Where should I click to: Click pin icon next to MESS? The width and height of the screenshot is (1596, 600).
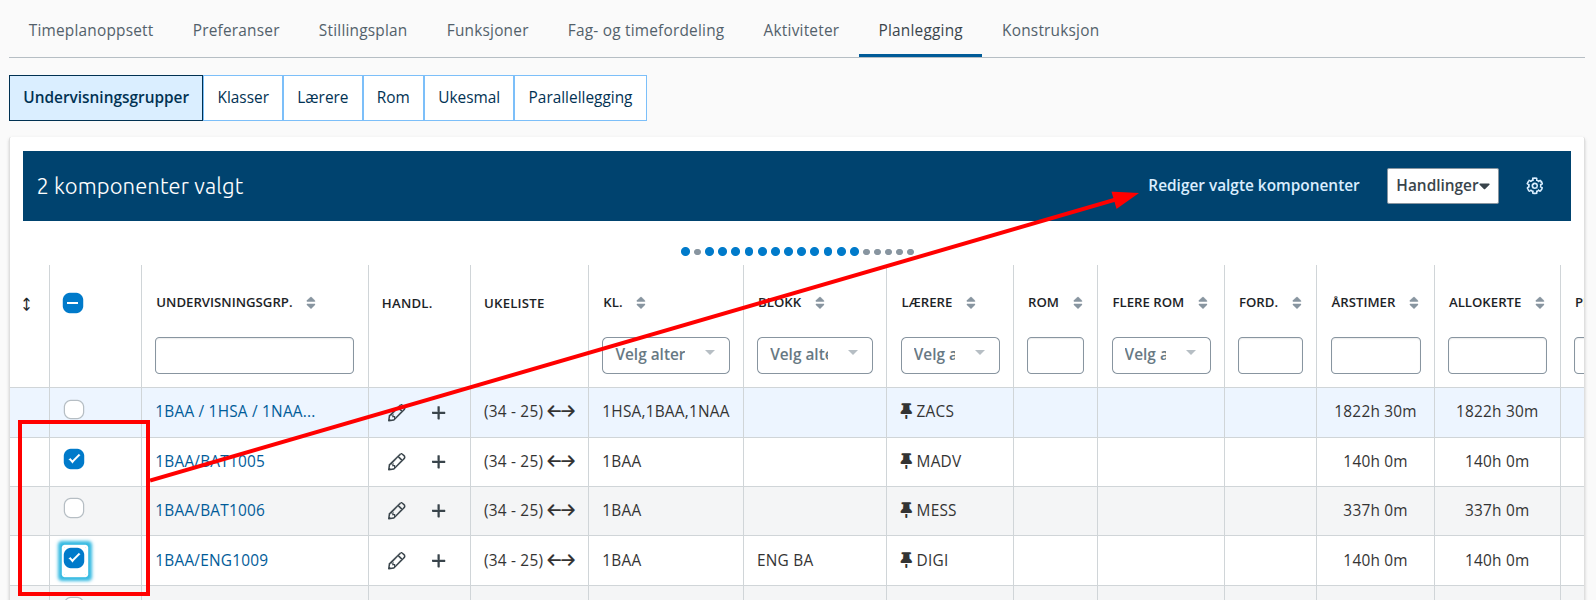(906, 510)
